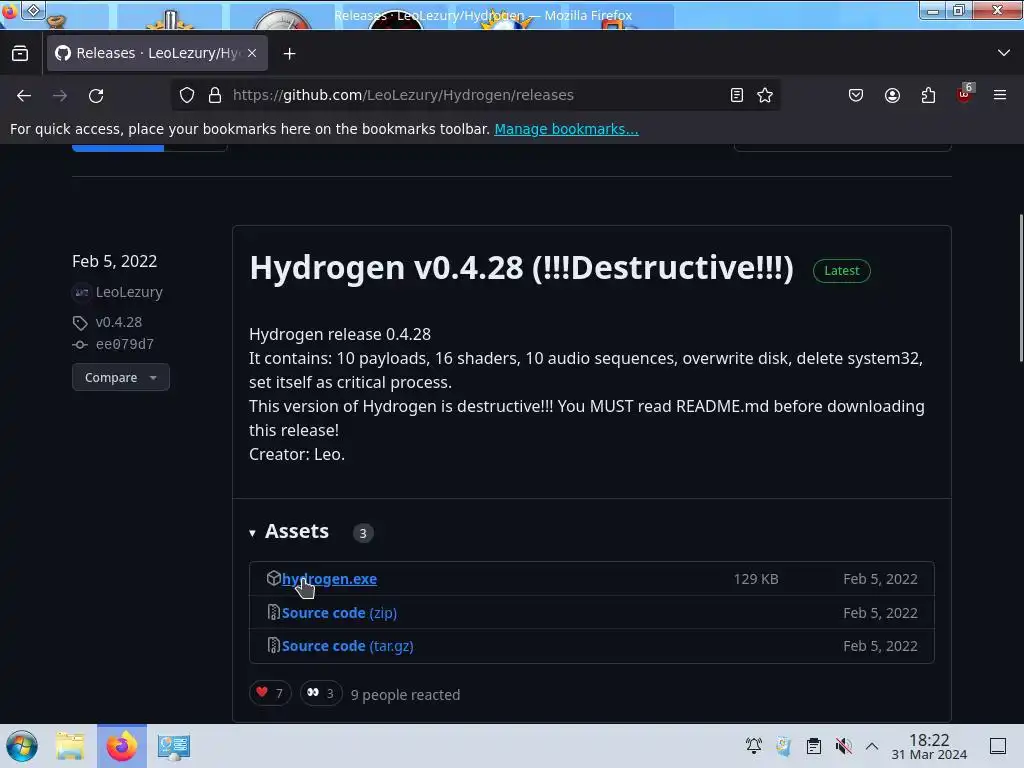The height and width of the screenshot is (768, 1024).
Task: Open Manage bookmarks link
Action: 566,129
